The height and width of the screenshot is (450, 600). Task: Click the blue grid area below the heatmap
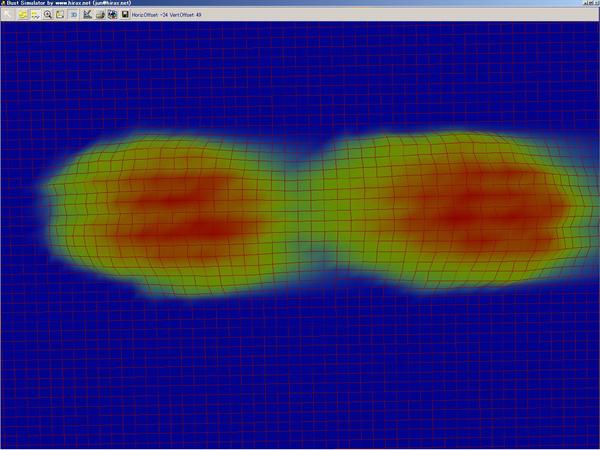point(300,380)
